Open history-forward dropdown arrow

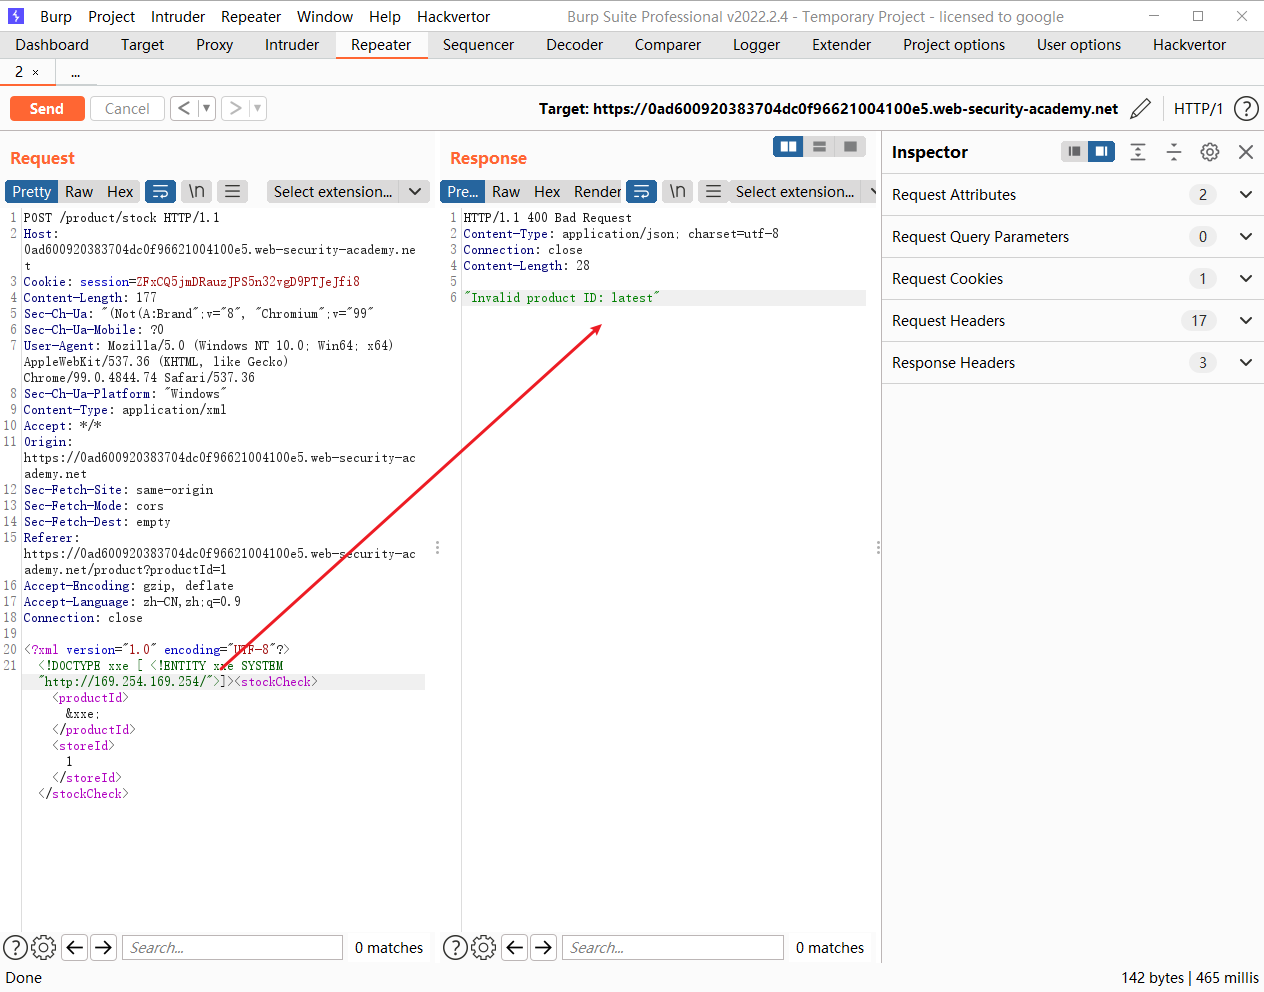[258, 108]
